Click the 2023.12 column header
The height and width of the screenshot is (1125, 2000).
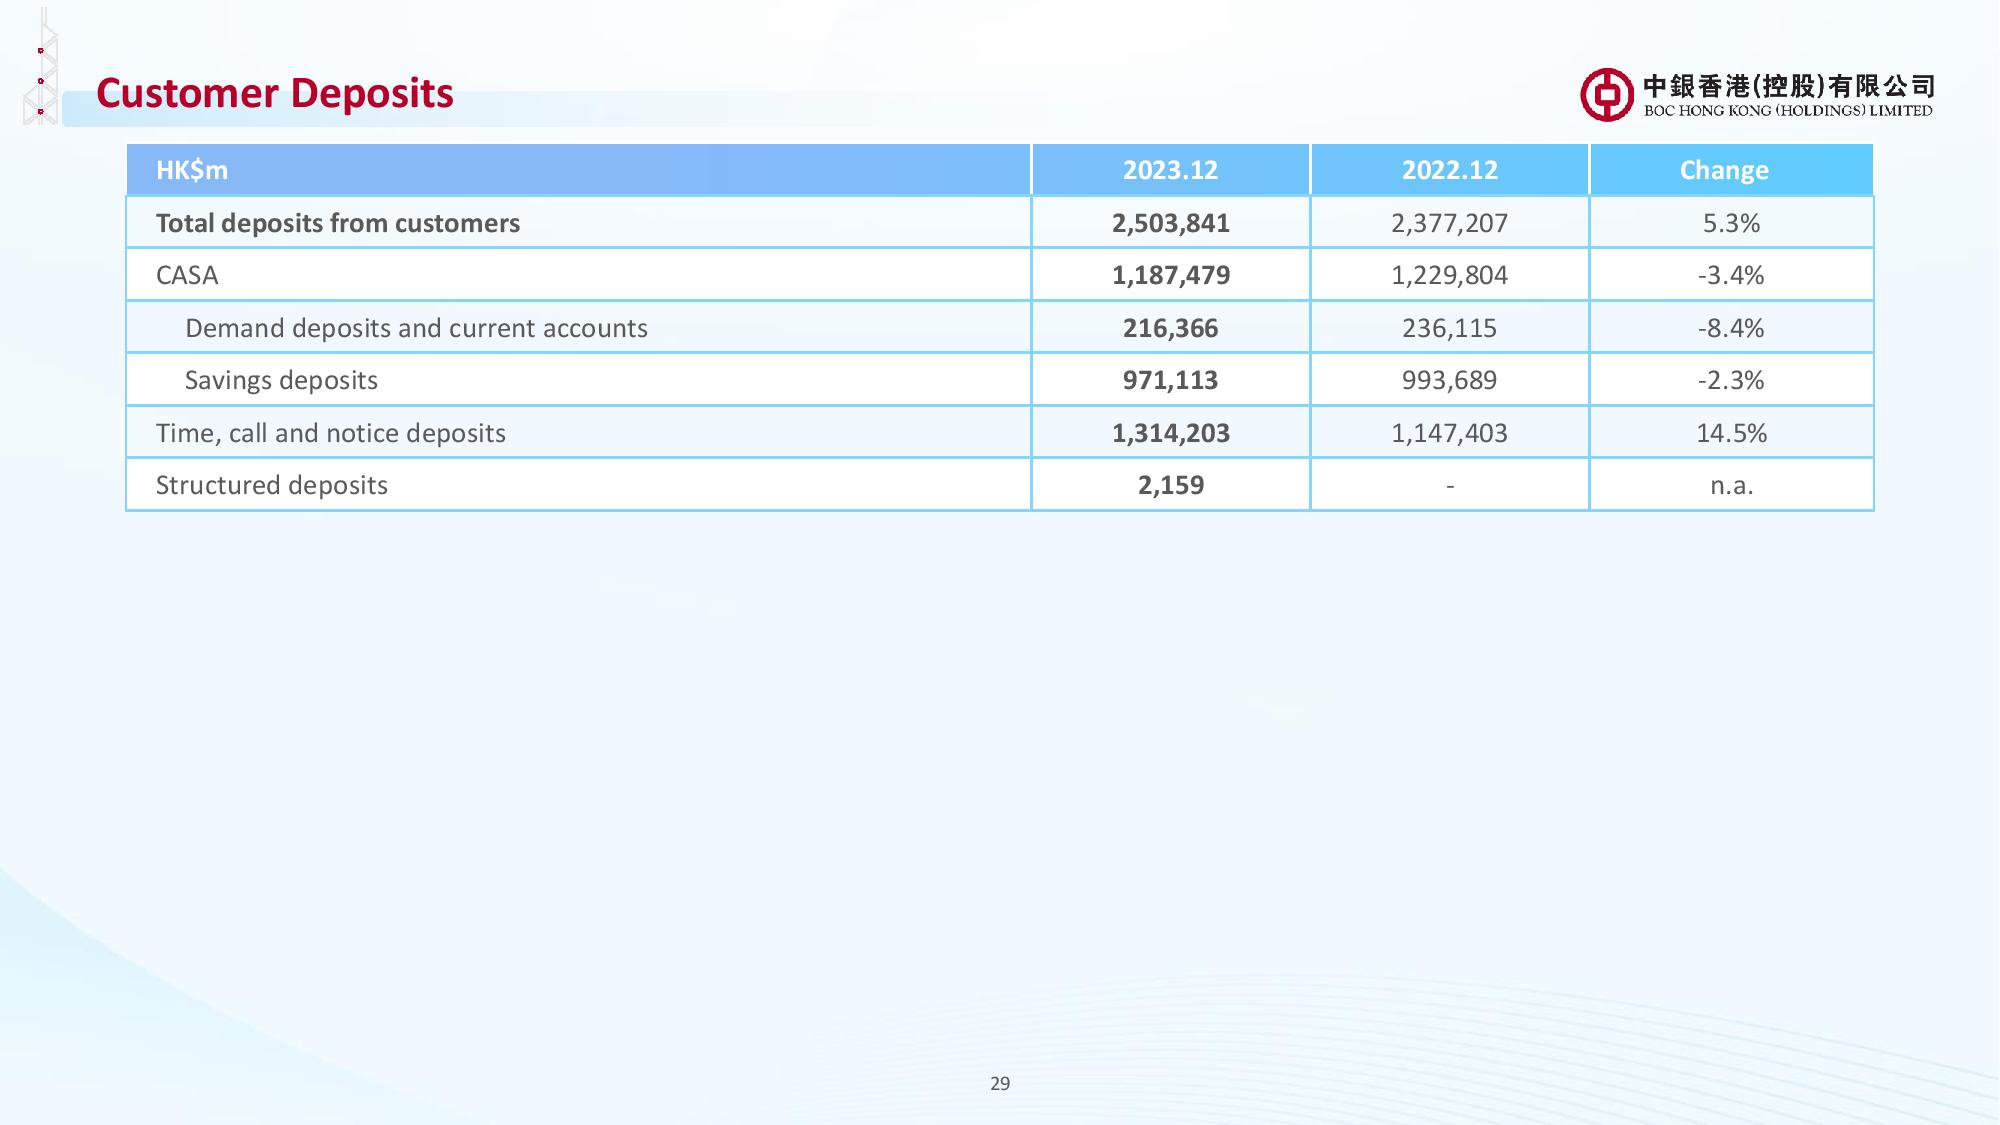[1170, 170]
